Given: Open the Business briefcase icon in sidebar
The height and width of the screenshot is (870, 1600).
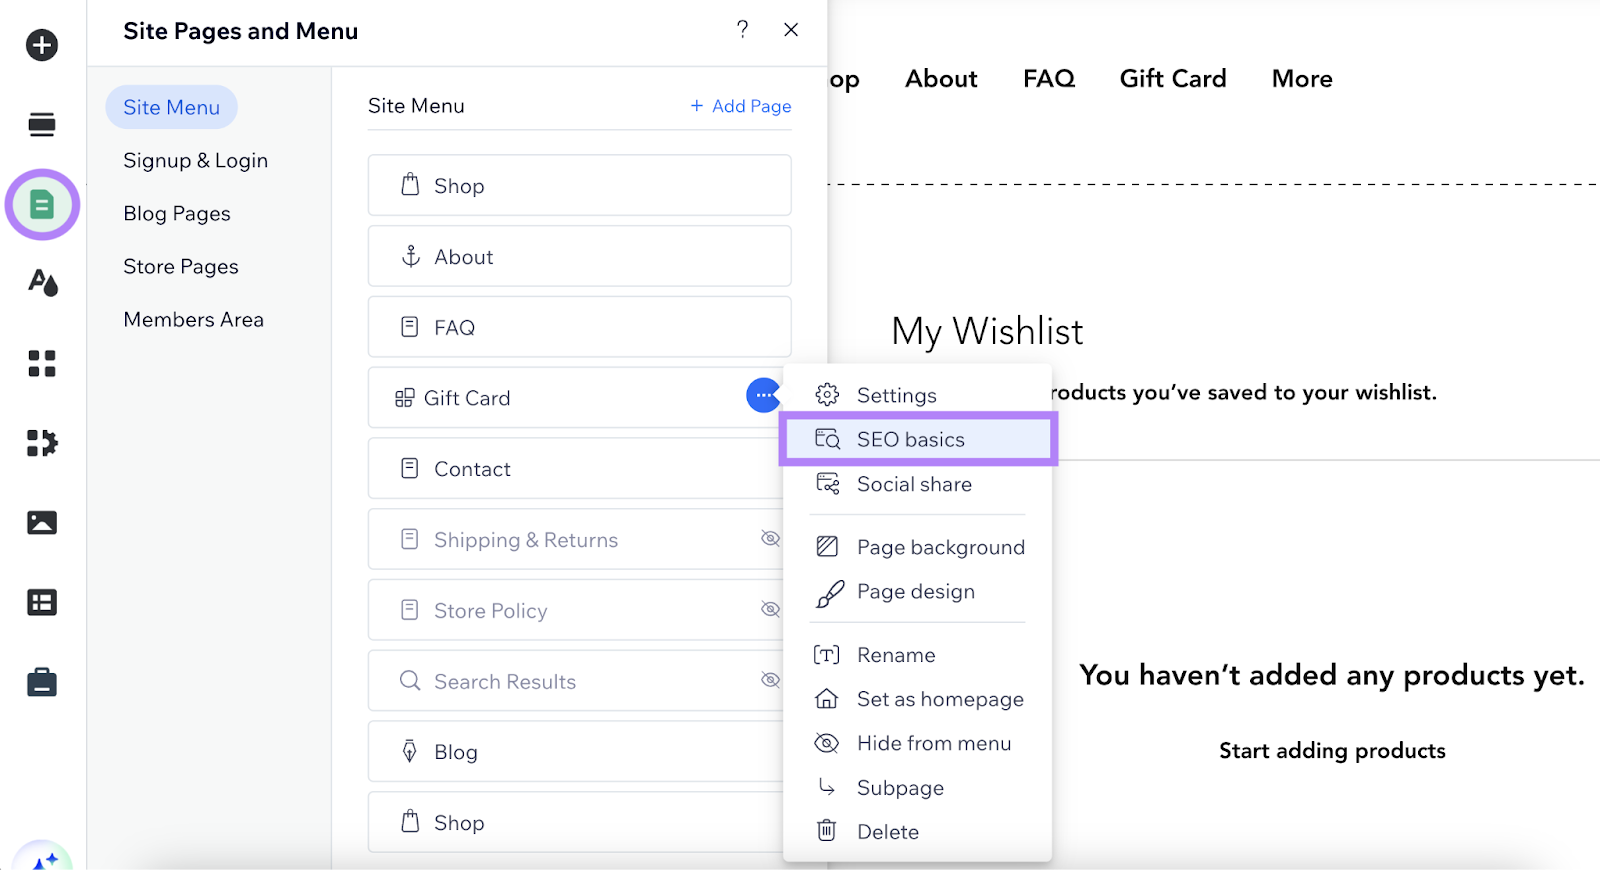Looking at the screenshot, I should [42, 683].
